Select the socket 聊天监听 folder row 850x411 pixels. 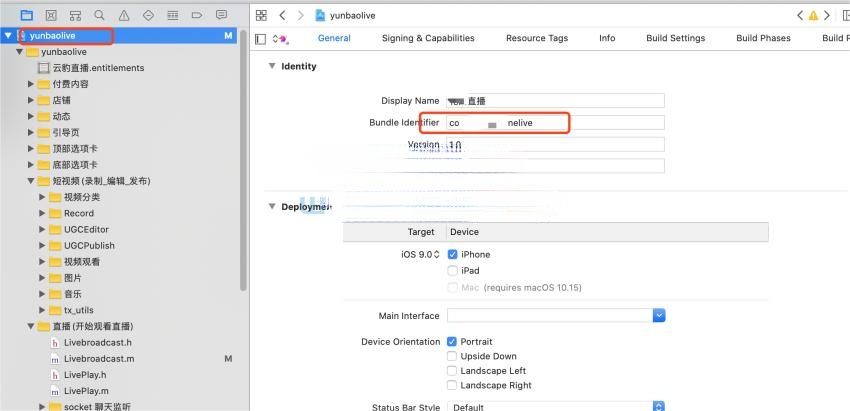click(118, 406)
